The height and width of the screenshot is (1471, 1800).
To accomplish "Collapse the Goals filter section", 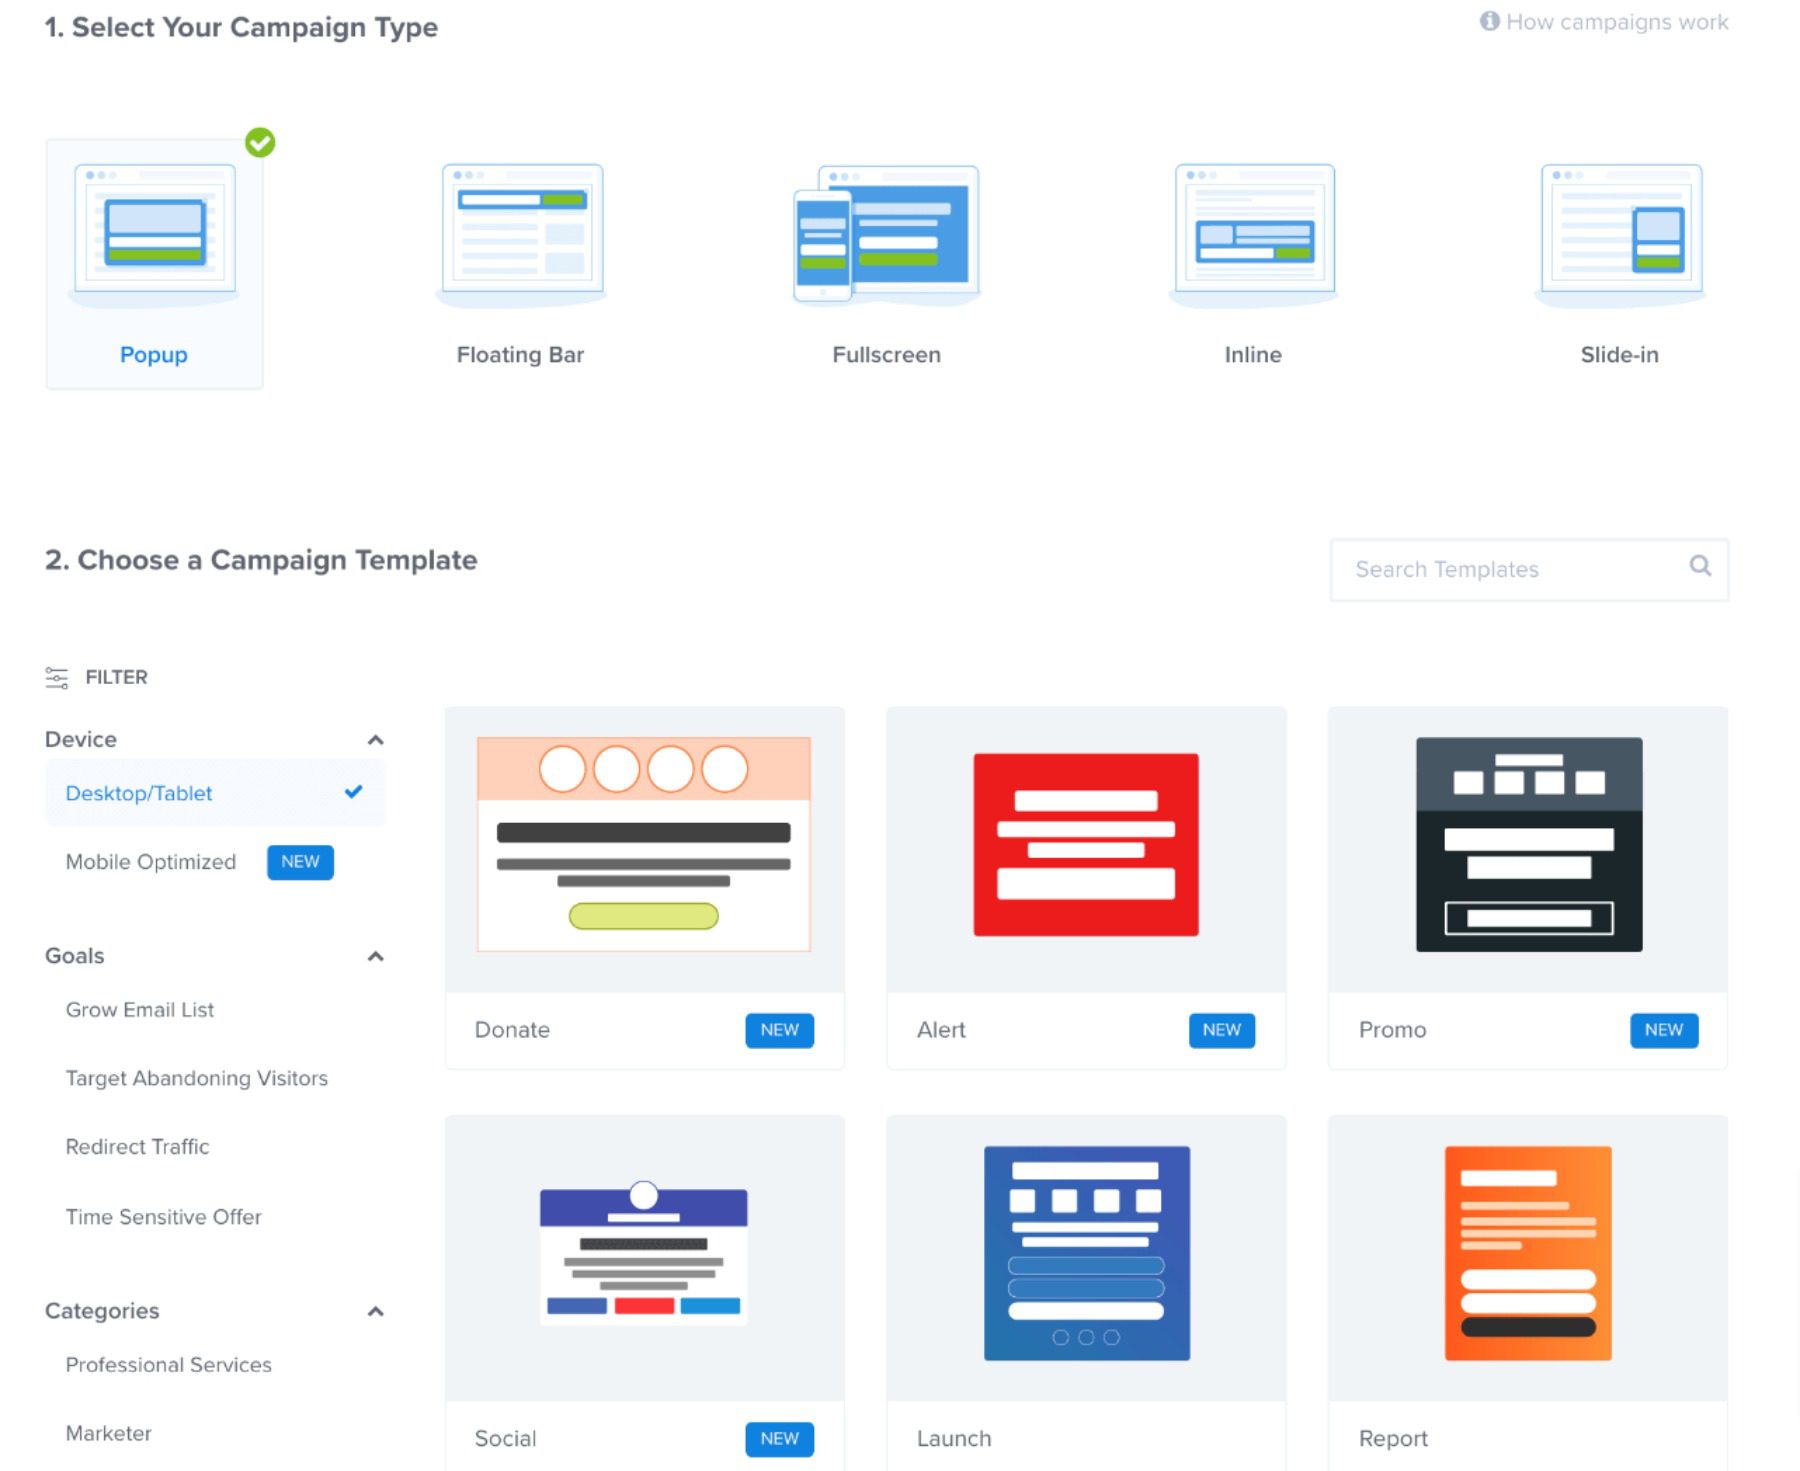I will (x=376, y=957).
